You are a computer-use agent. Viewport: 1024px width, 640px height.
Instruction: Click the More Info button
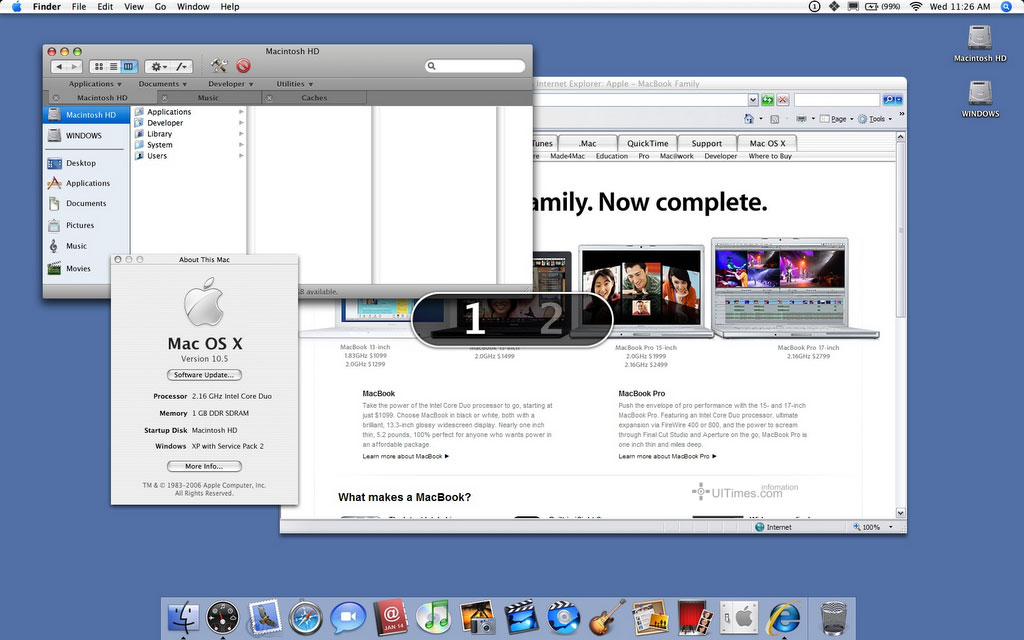coord(204,466)
